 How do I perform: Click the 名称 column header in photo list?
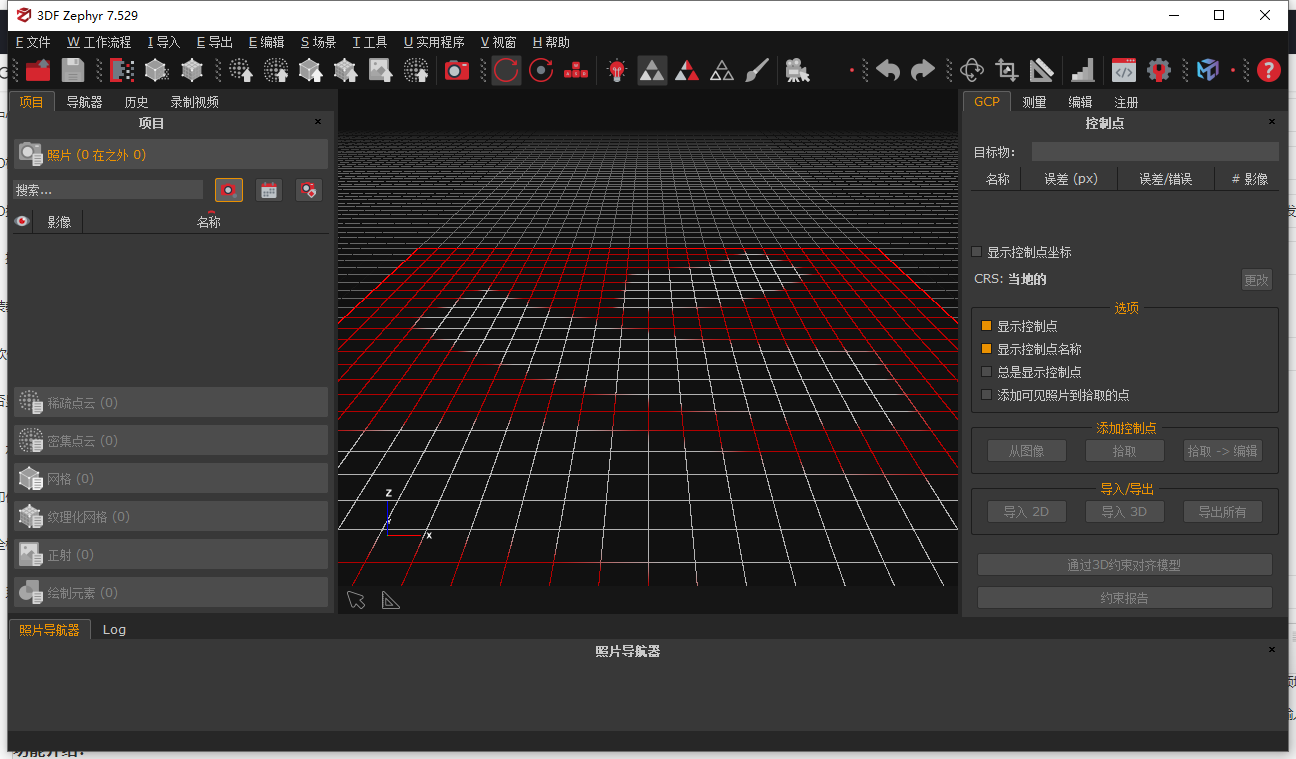click(x=208, y=222)
